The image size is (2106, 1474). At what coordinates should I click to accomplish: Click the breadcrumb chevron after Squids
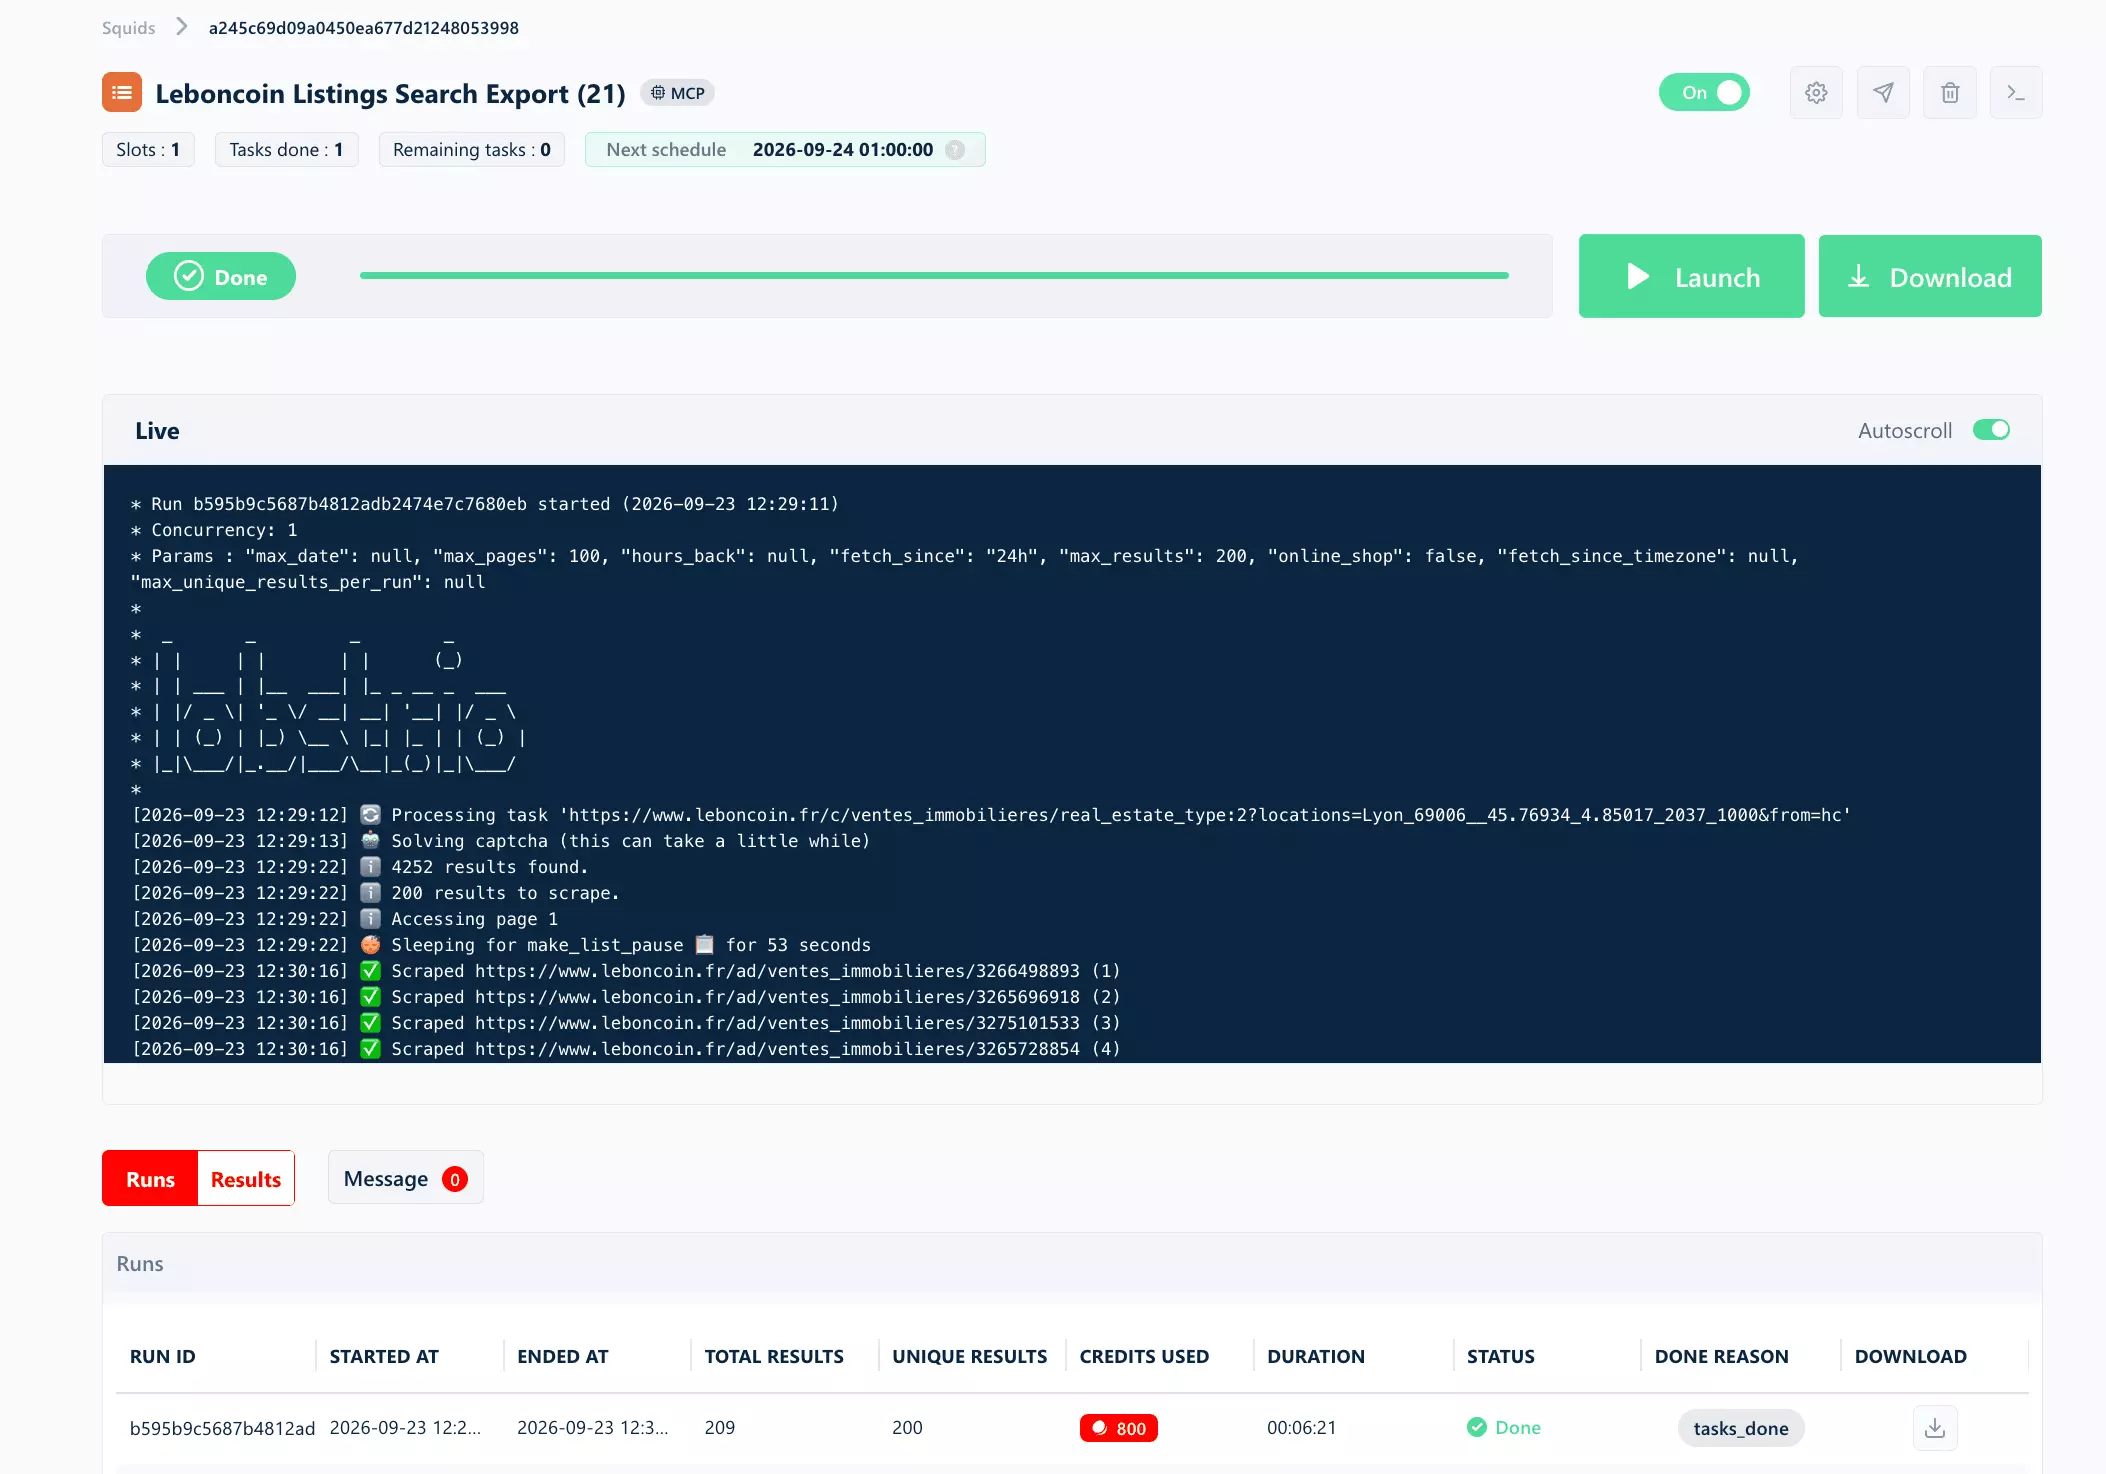coord(182,27)
